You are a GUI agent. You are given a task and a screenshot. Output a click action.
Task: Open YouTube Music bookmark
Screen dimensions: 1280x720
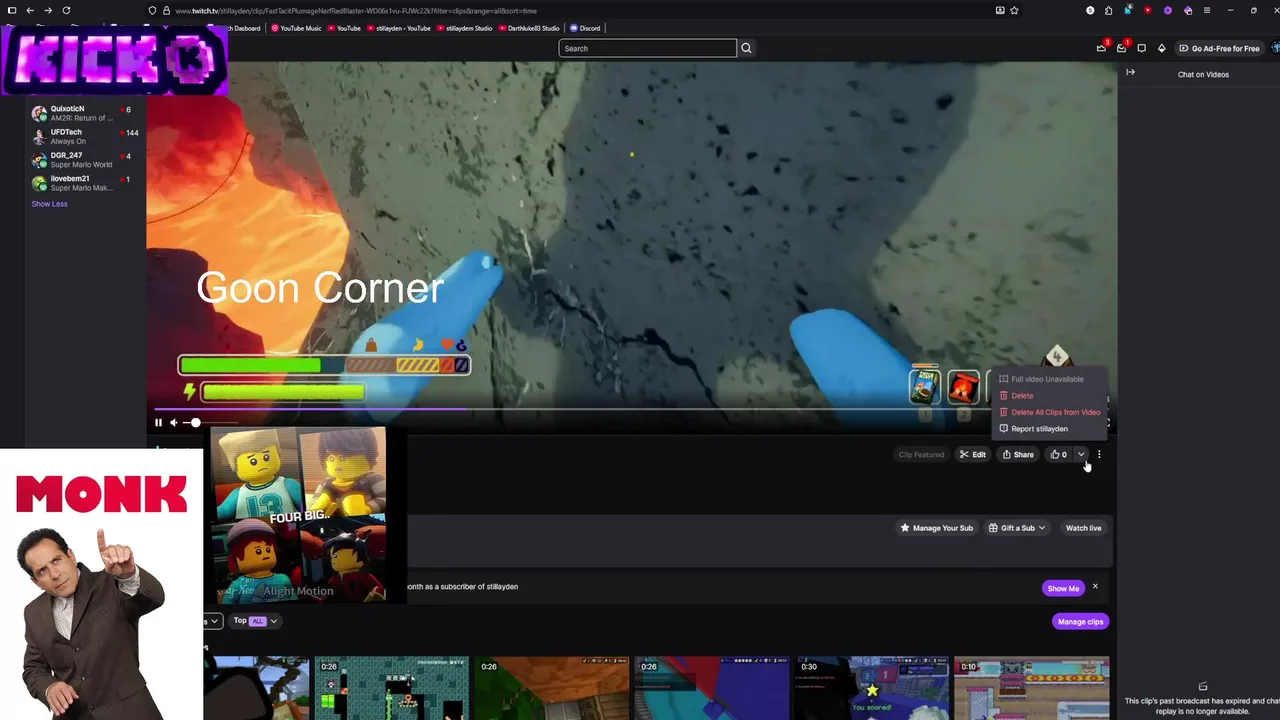296,28
